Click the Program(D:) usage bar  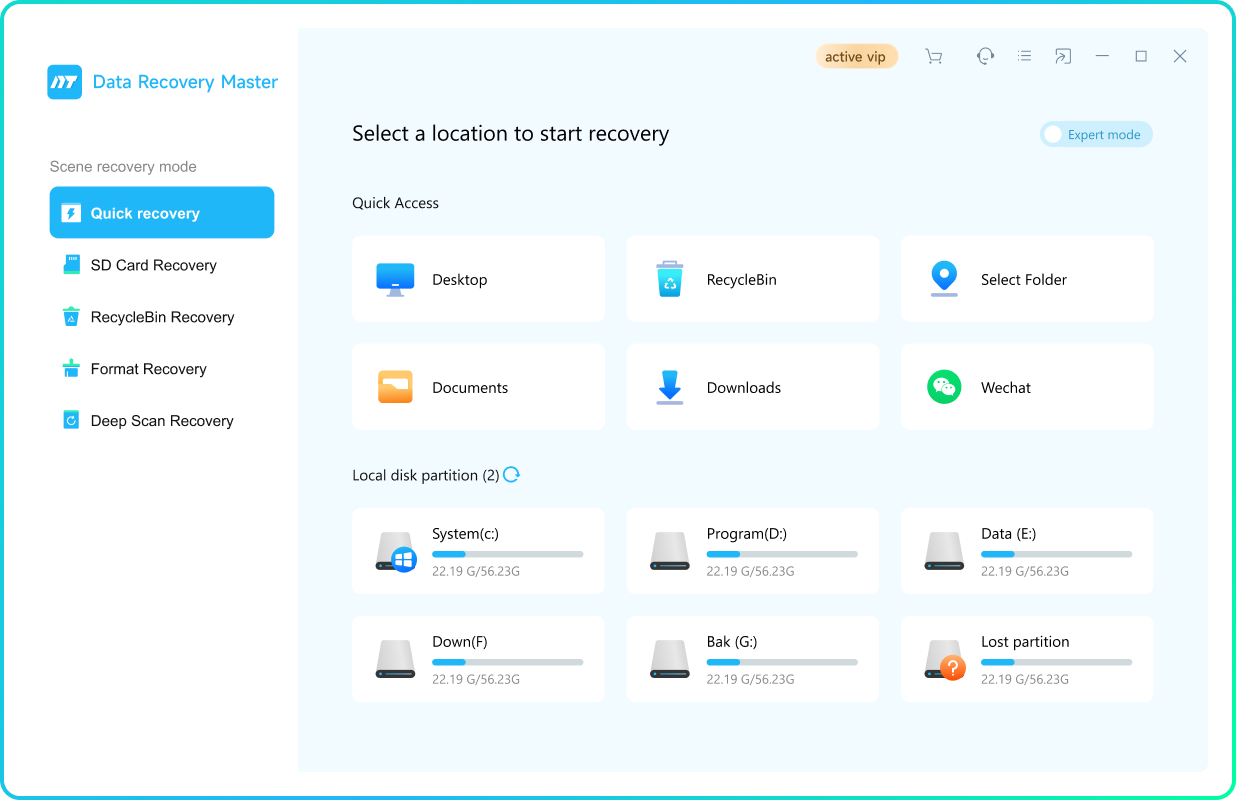[x=782, y=554]
